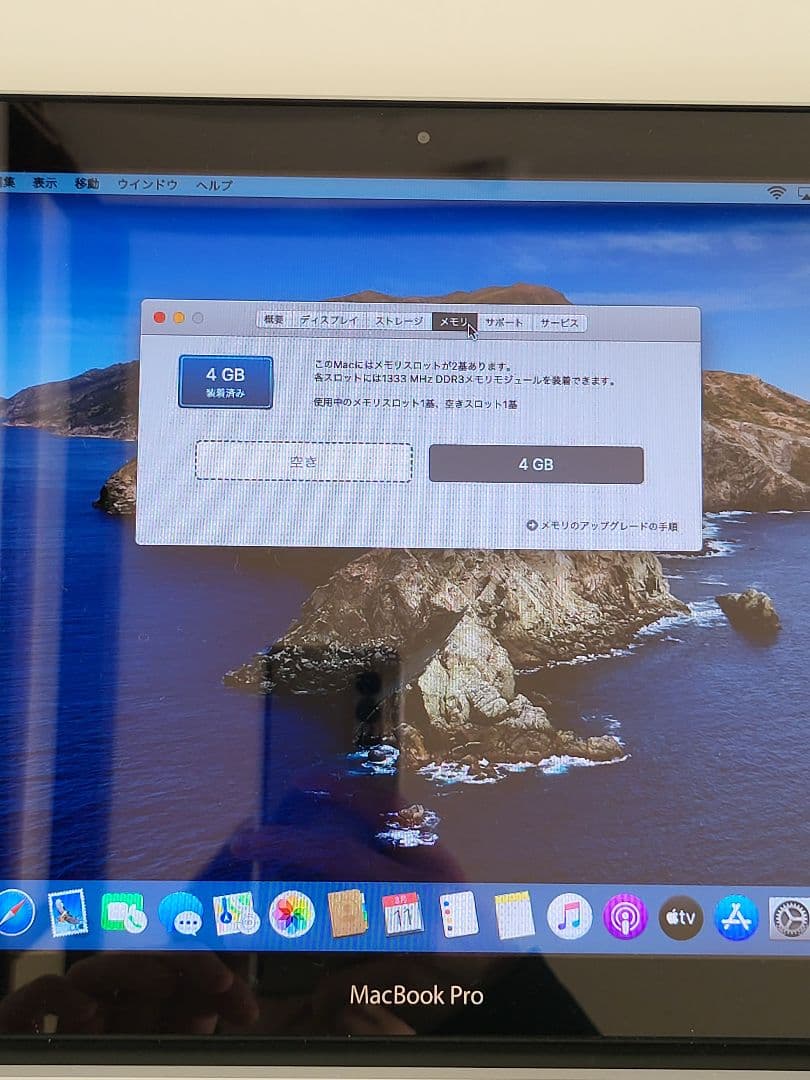Open the Photos app
Image resolution: width=810 pixels, height=1080 pixels.
point(290,918)
